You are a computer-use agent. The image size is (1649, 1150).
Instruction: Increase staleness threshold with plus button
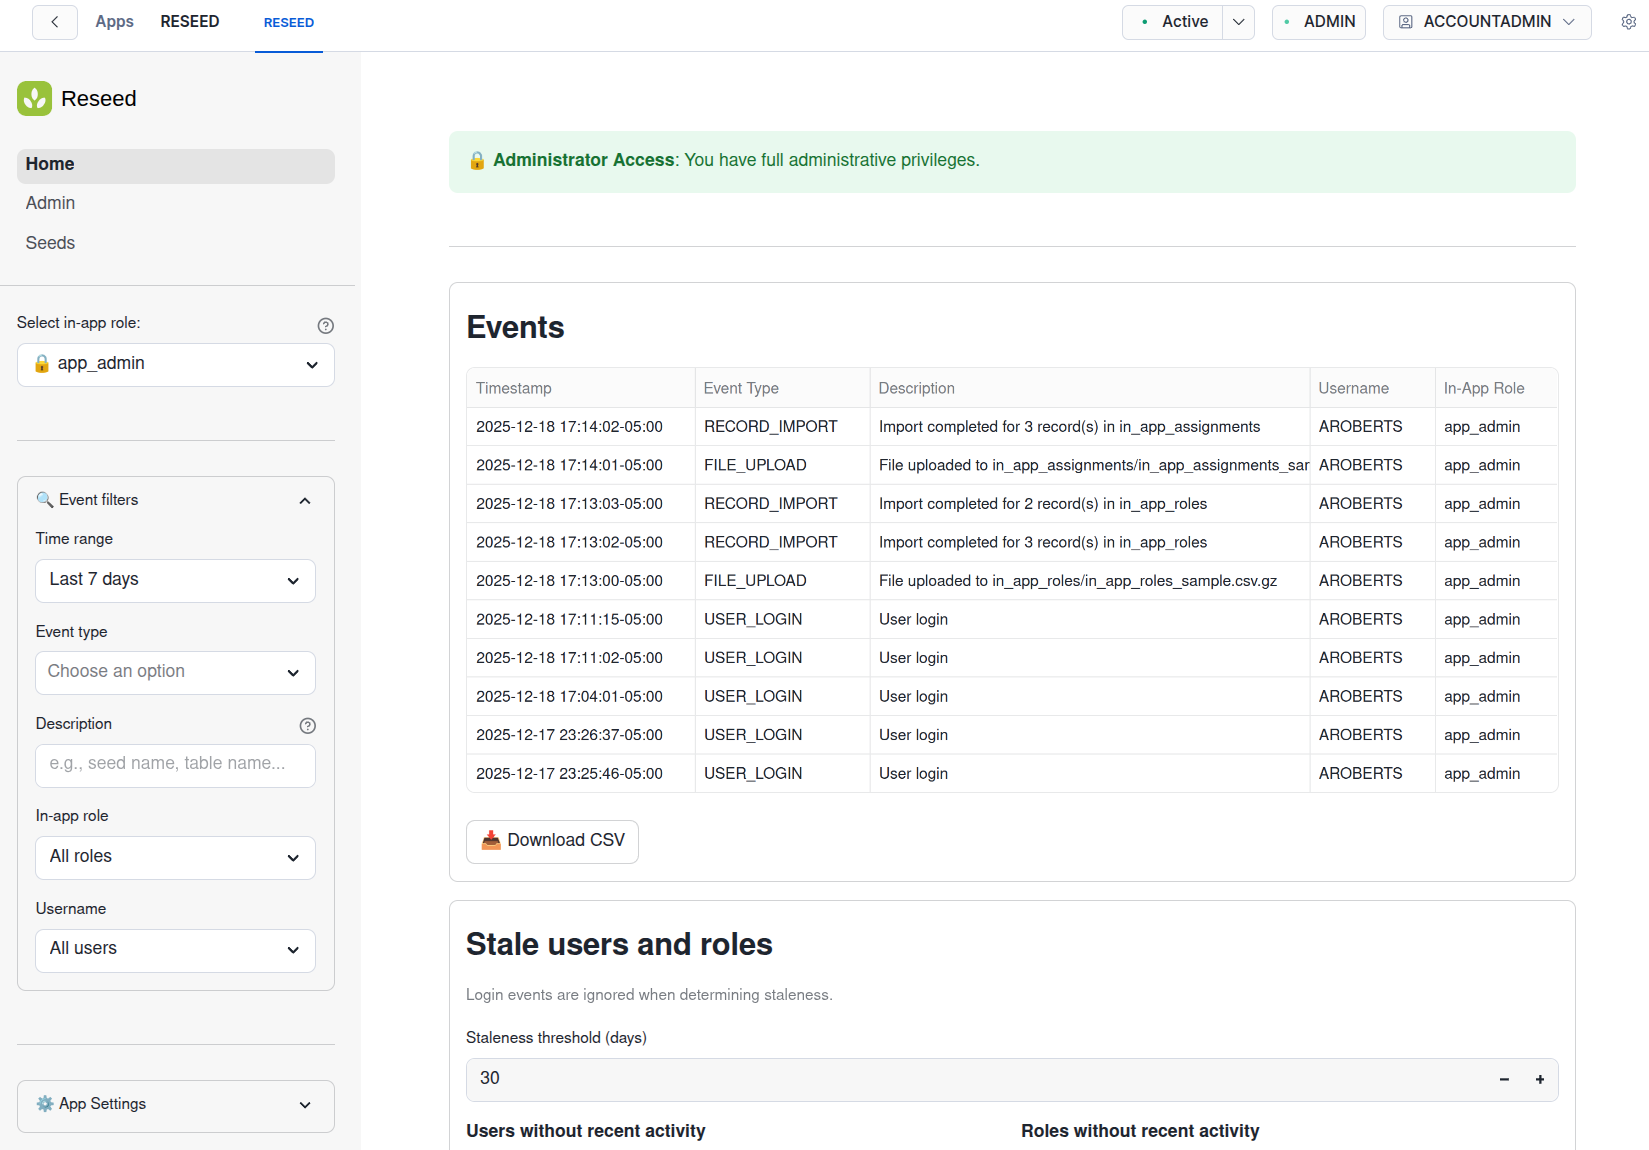(1540, 1080)
